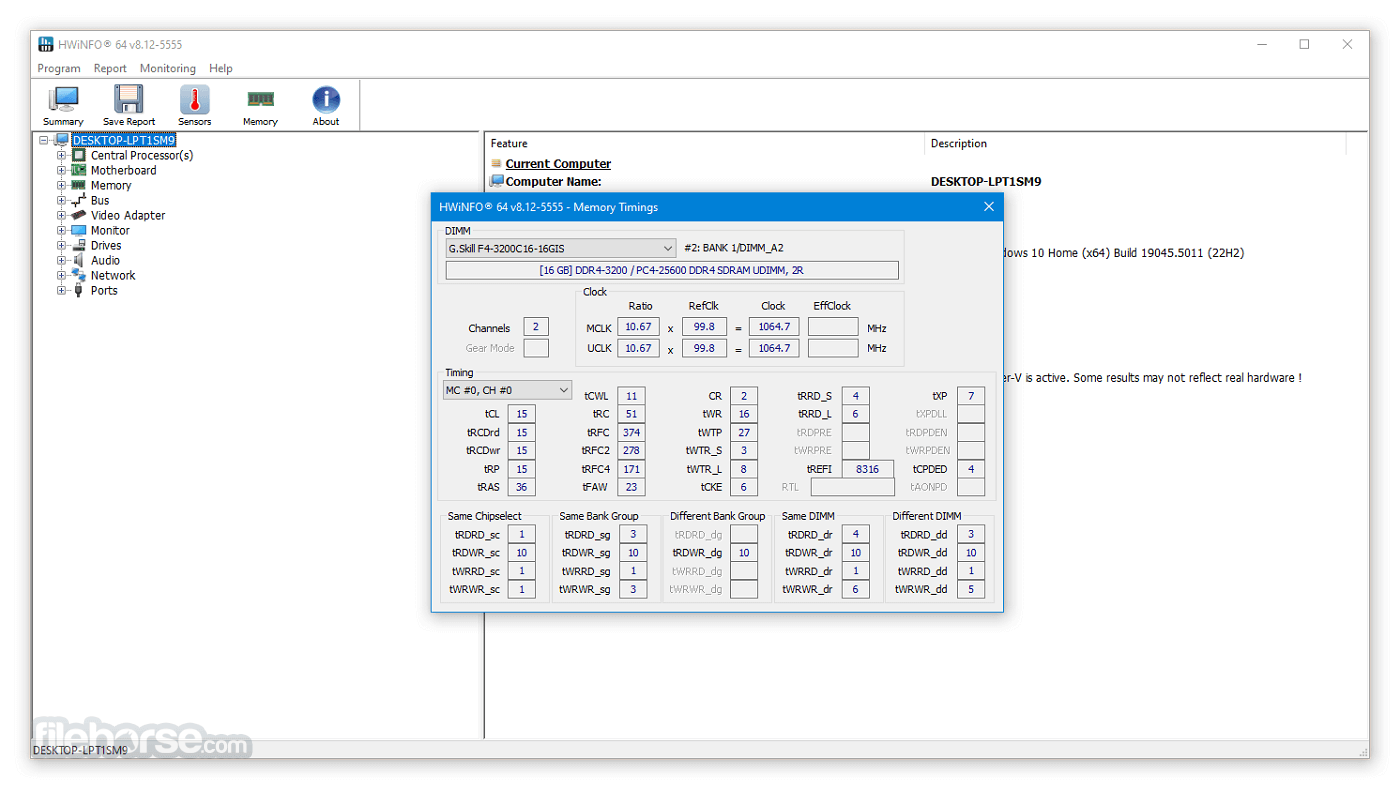Select the Monitor tree item label
This screenshot has width=1400, height=789.
[110, 230]
